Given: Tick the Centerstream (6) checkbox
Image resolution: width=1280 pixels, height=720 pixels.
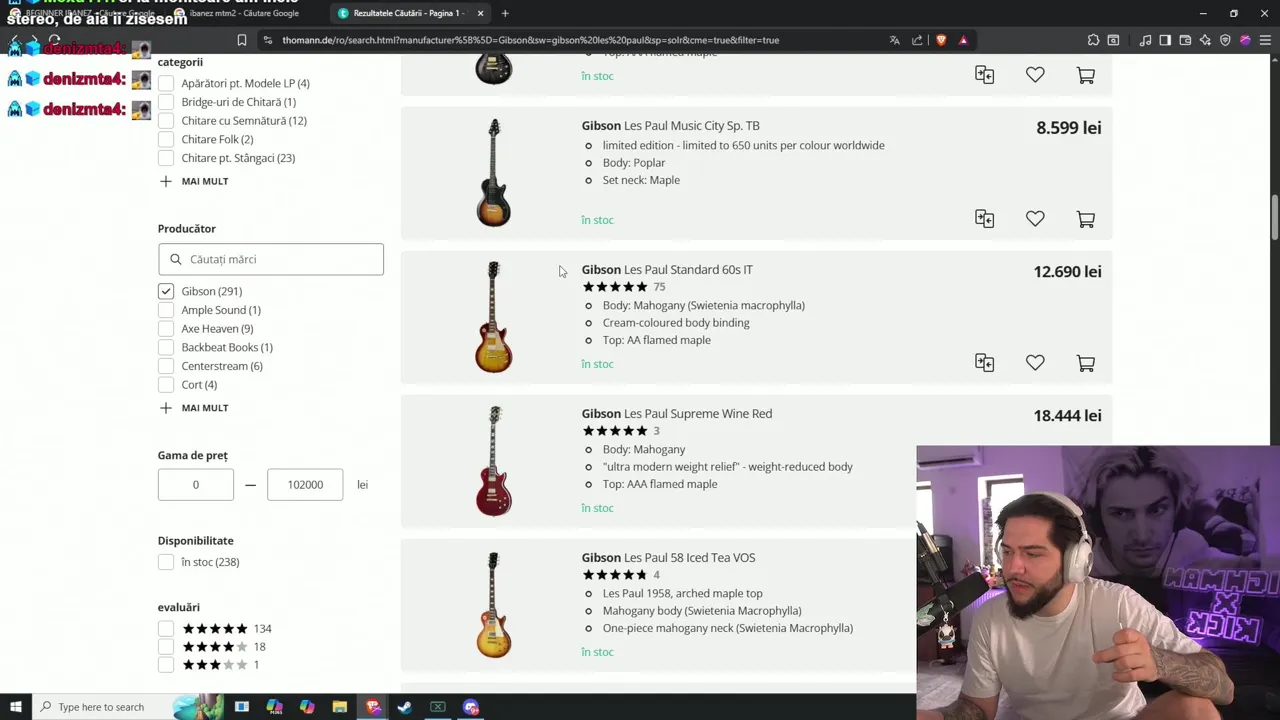Looking at the screenshot, I should point(166,366).
